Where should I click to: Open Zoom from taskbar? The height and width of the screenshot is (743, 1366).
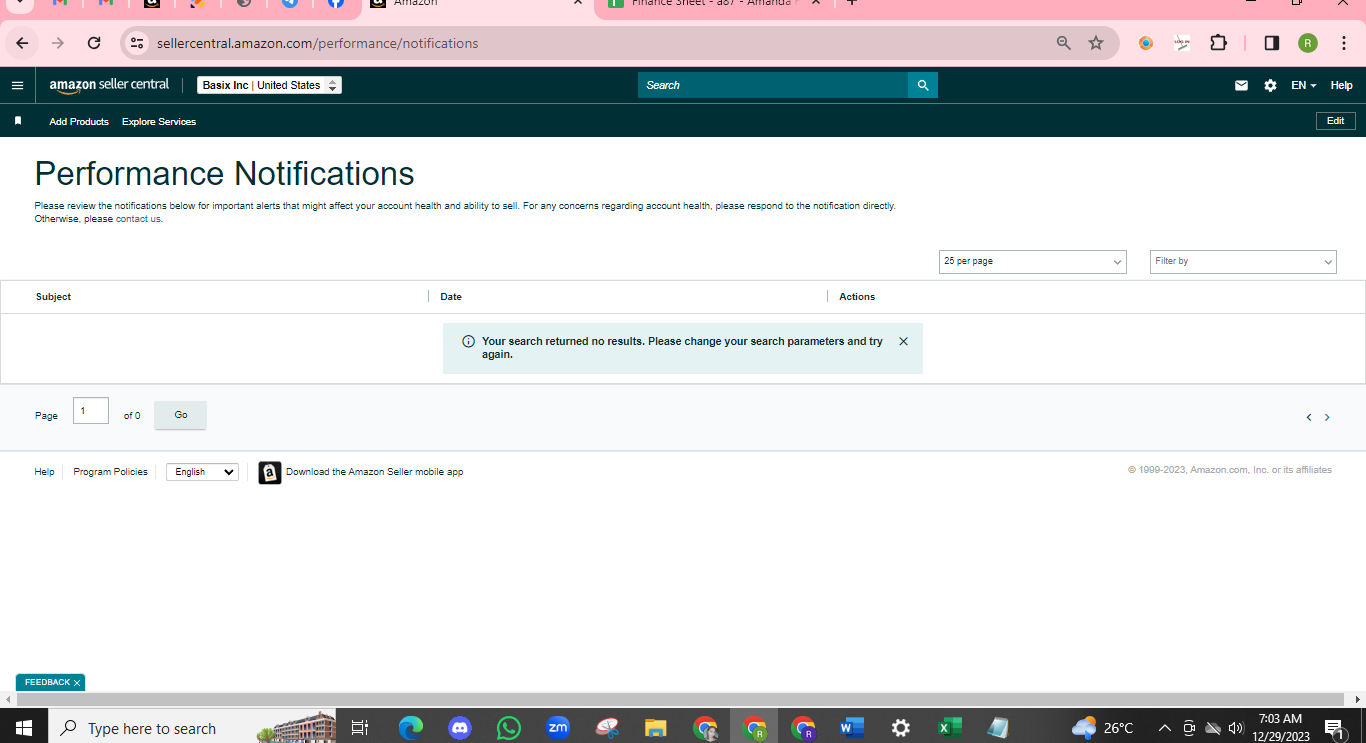558,728
